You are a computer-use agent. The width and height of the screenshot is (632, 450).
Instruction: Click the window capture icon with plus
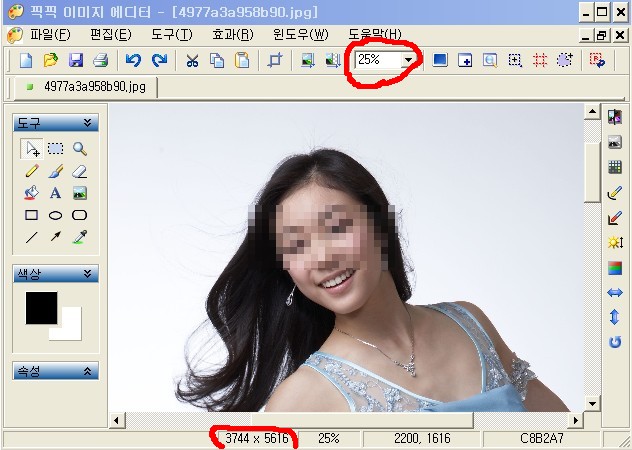(465, 60)
